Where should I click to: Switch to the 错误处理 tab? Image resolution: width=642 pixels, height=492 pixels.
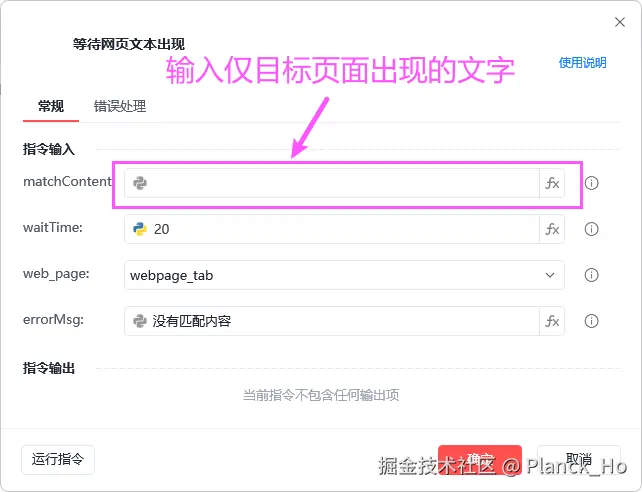pyautogui.click(x=120, y=106)
